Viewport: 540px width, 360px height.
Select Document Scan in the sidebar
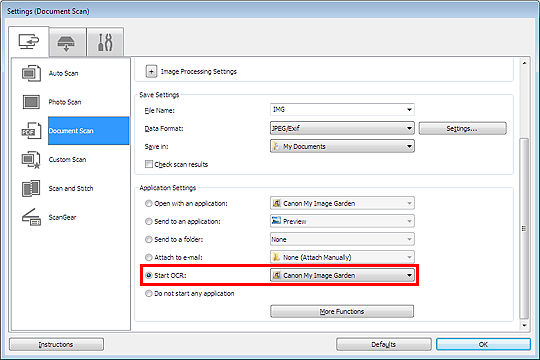click(89, 131)
